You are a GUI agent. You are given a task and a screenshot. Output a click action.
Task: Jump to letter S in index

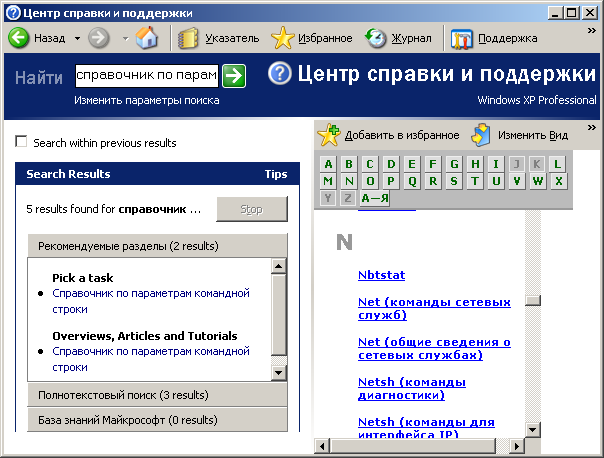pyautogui.click(x=454, y=181)
